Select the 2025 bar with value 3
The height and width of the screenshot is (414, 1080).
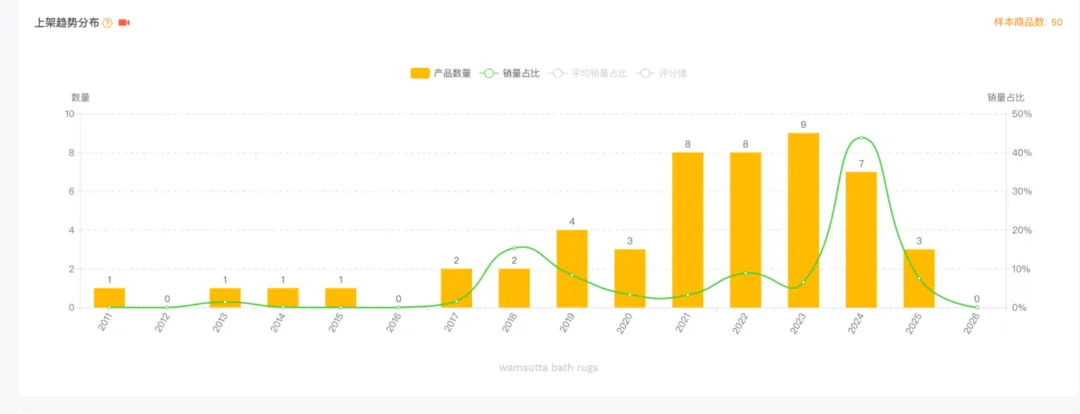(x=920, y=278)
